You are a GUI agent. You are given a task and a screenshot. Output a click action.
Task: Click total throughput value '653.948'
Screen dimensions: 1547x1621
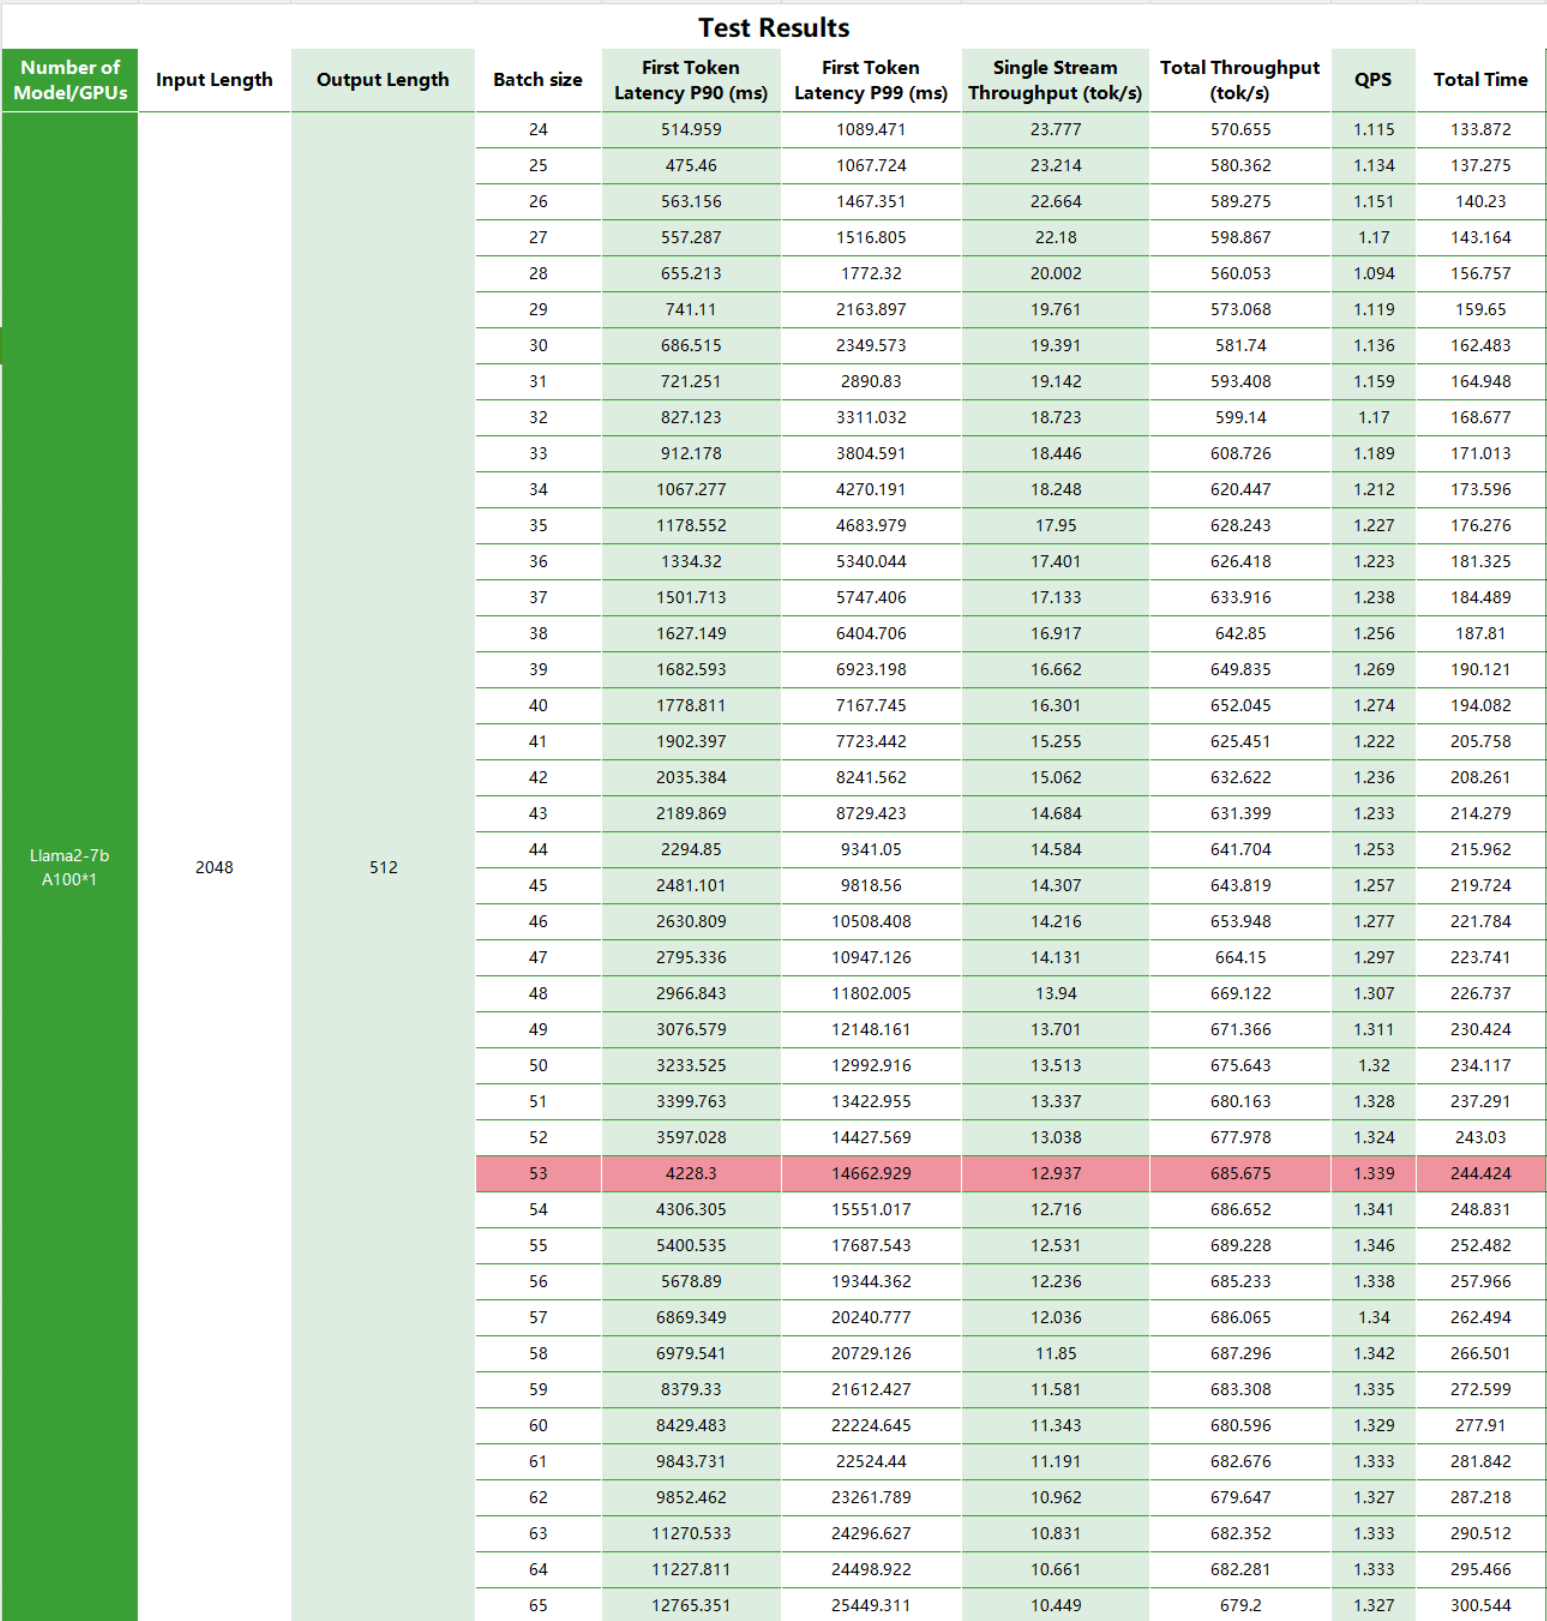coord(1240,921)
